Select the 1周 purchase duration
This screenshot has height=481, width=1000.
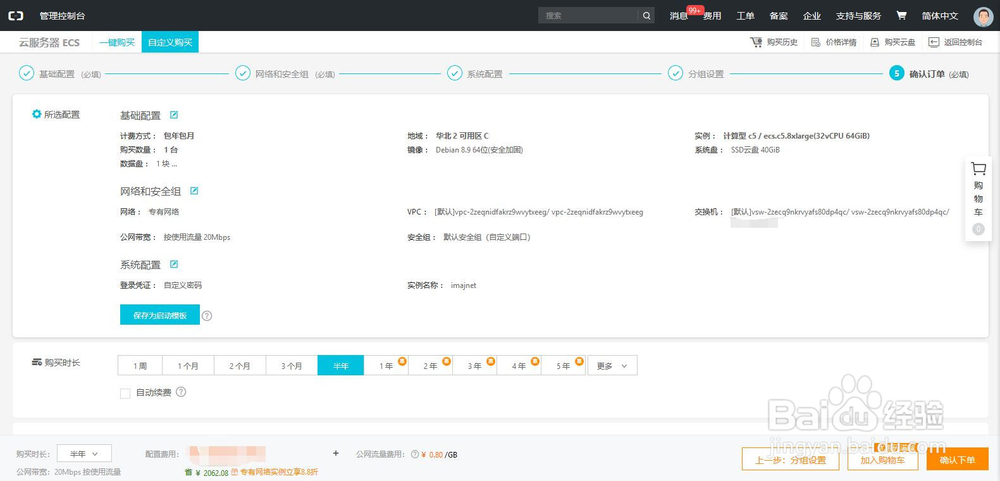pos(140,366)
